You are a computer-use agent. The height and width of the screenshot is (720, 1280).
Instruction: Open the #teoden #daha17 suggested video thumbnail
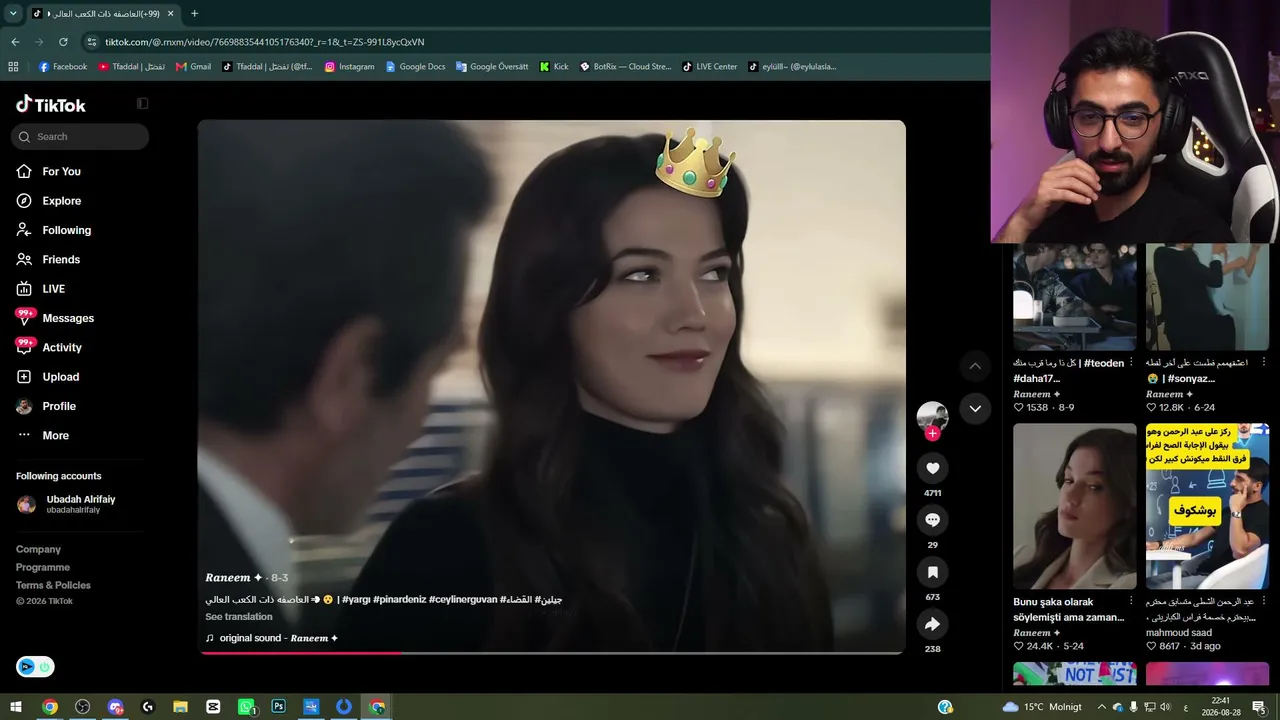[x=1075, y=298]
